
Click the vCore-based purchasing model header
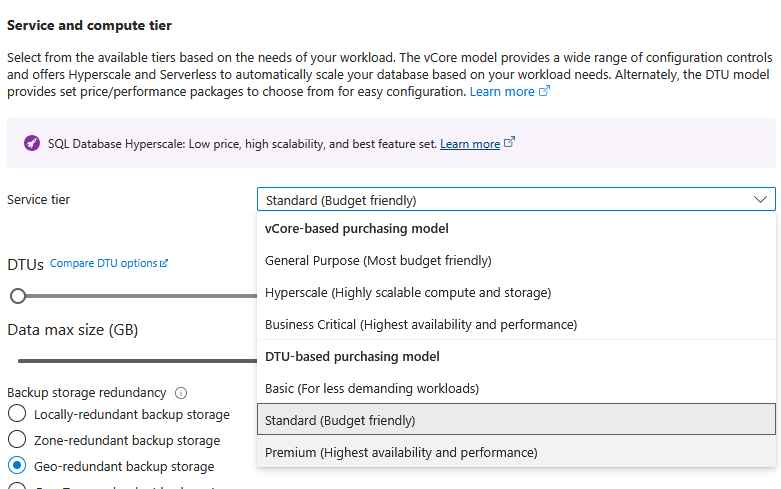click(x=357, y=229)
